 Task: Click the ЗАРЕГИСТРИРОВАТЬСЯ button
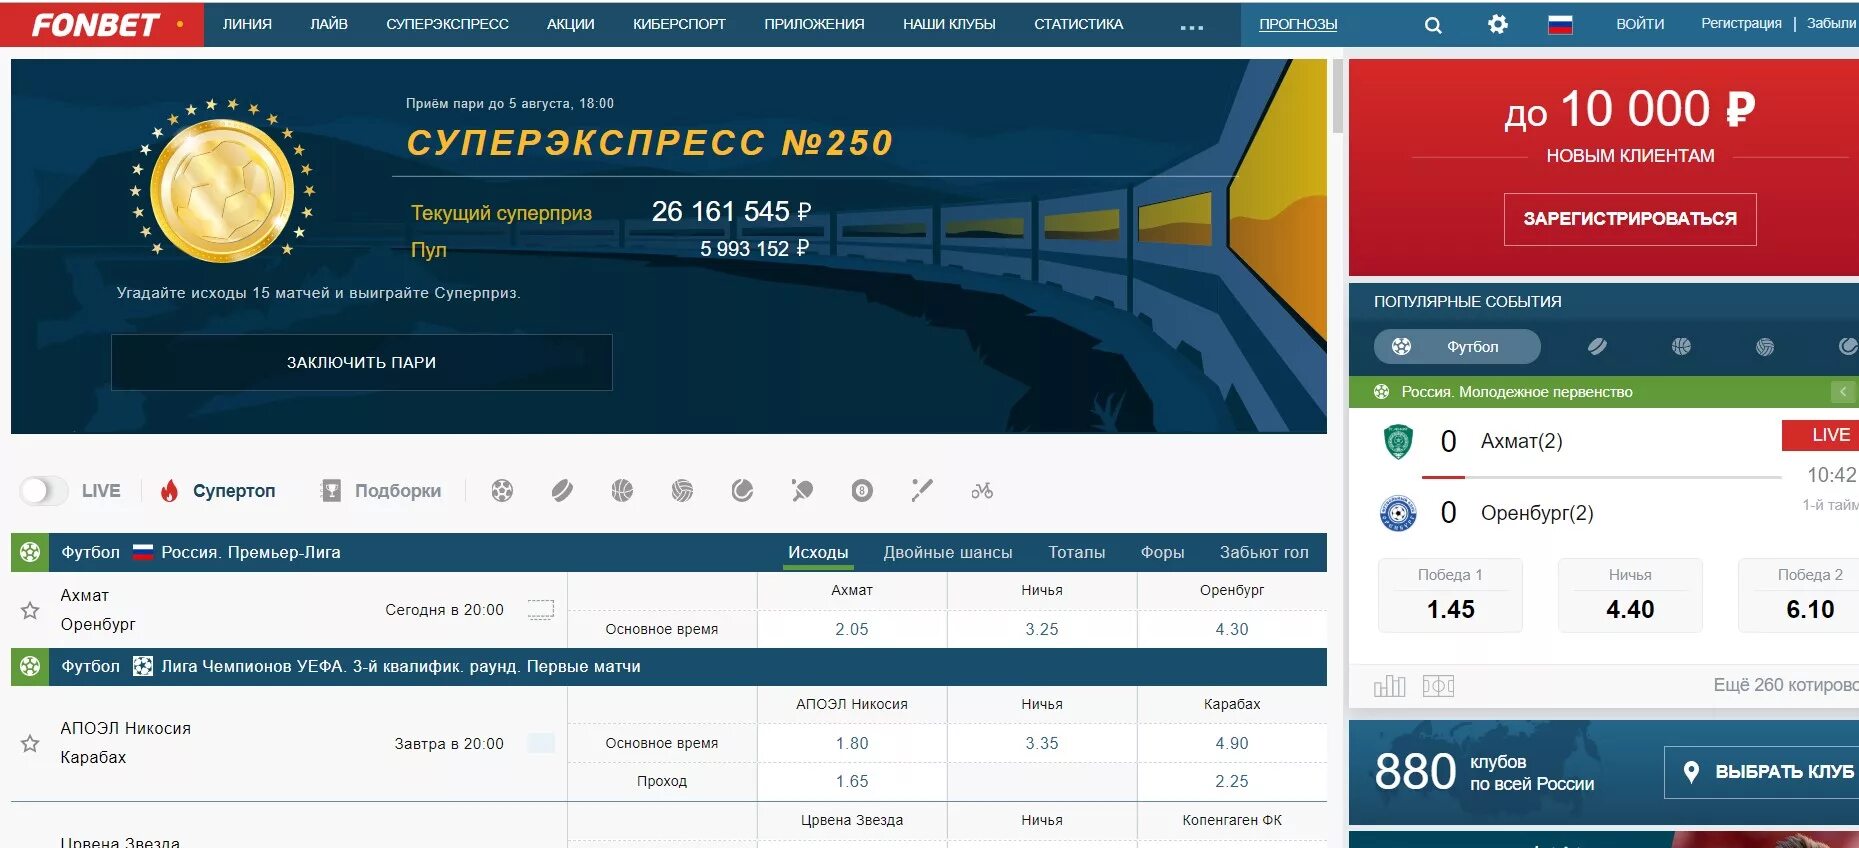click(1630, 219)
